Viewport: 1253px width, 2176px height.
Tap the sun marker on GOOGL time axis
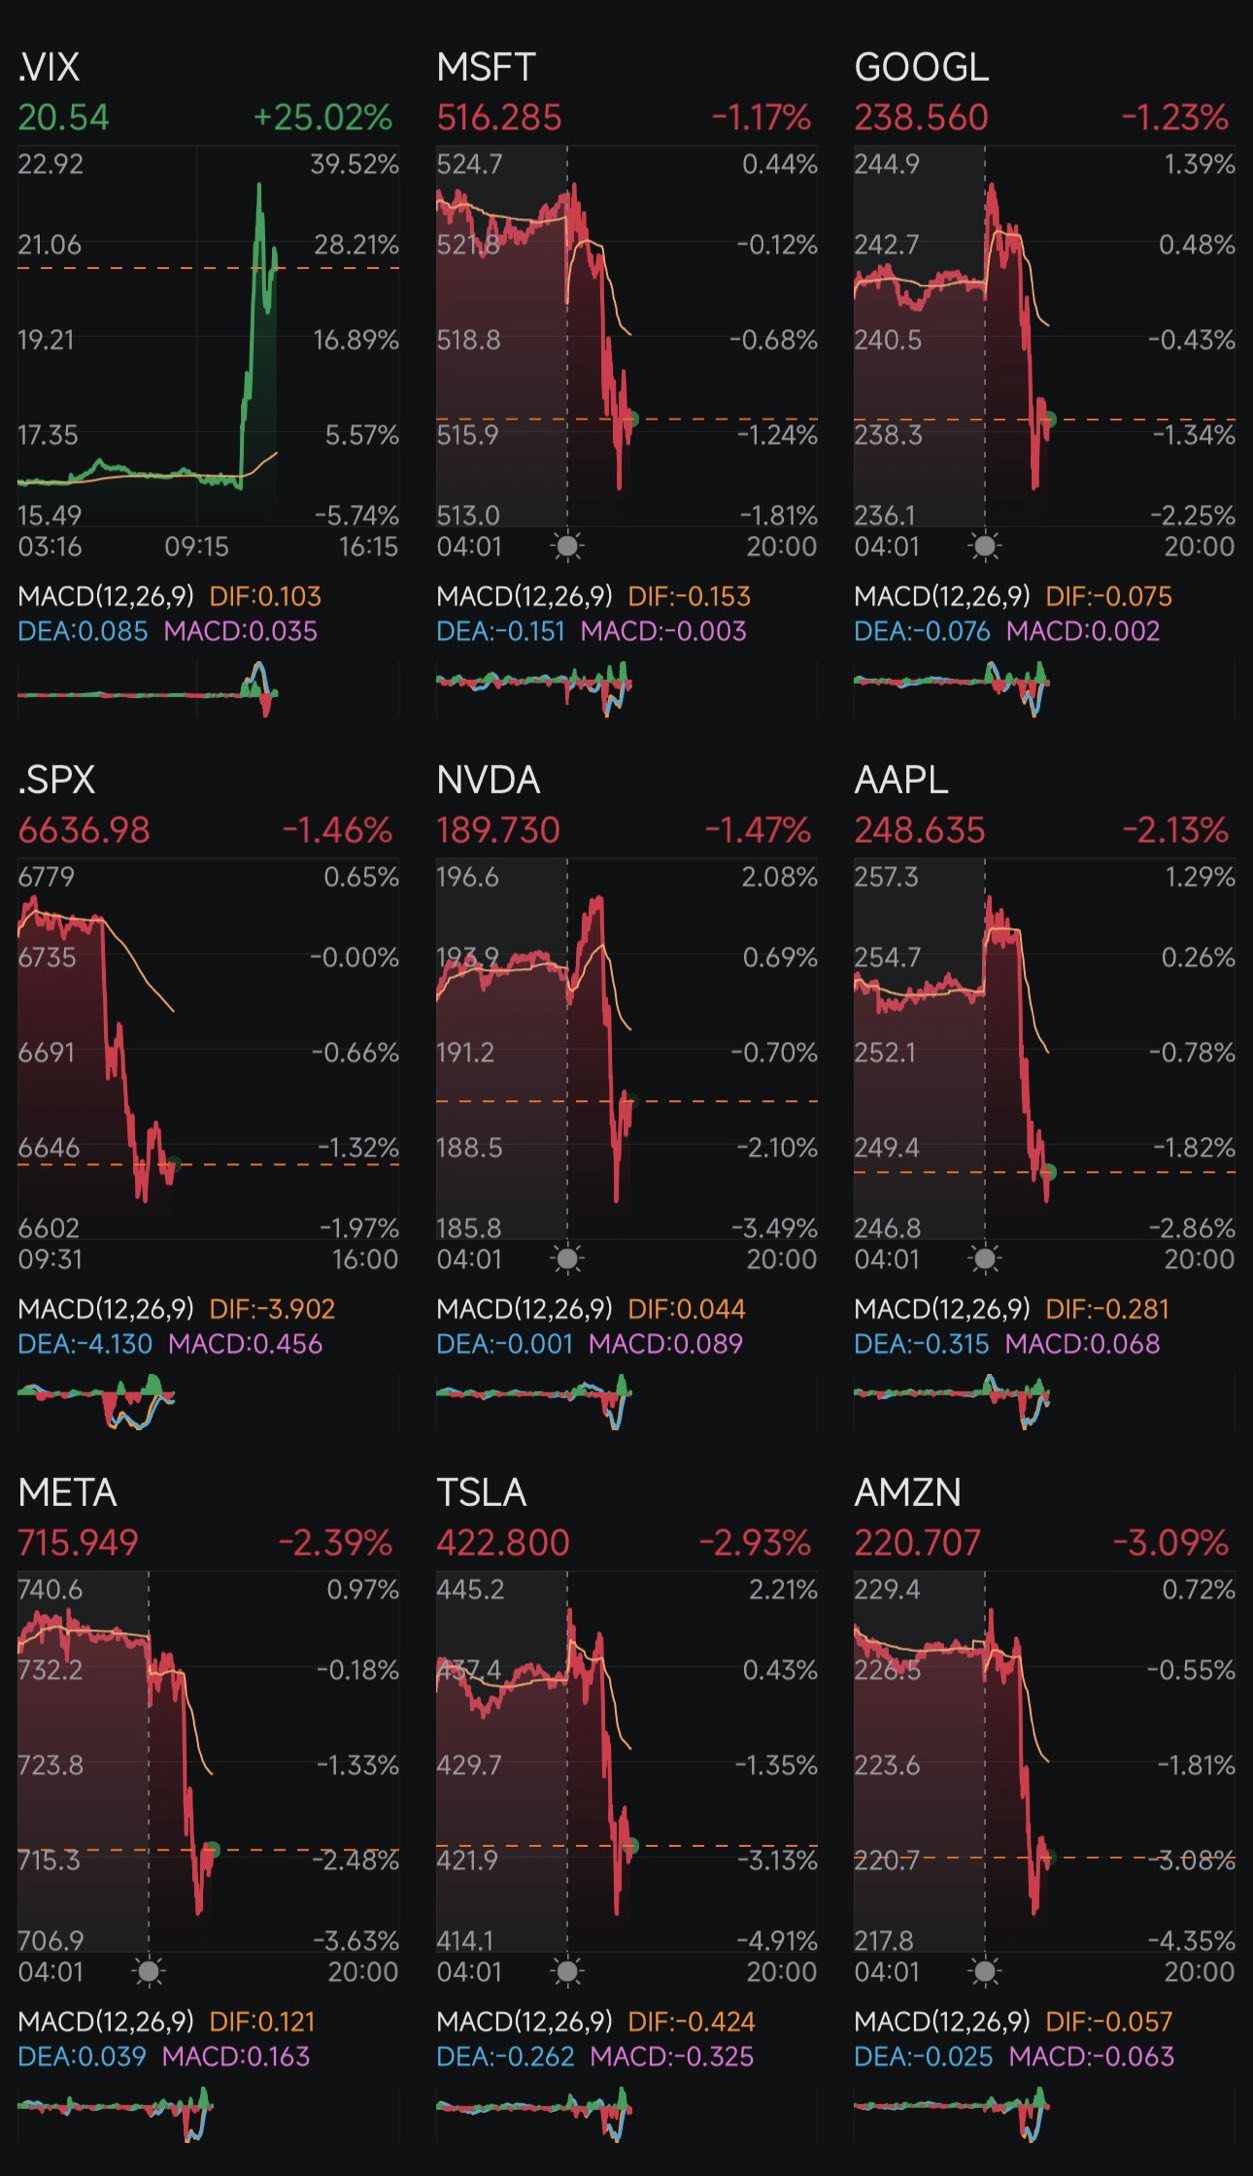tap(985, 546)
